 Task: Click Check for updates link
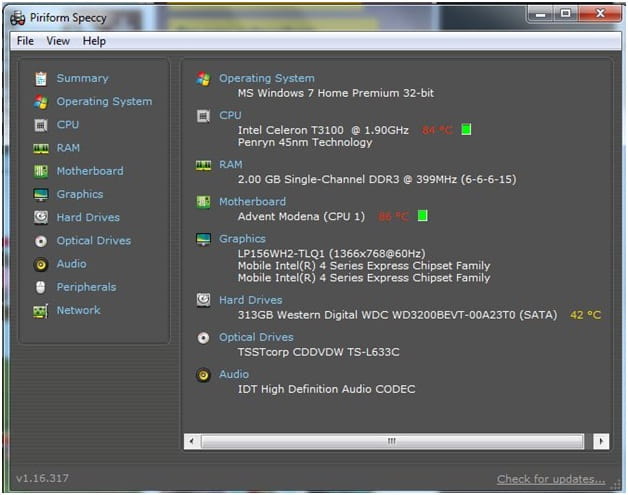(x=551, y=479)
